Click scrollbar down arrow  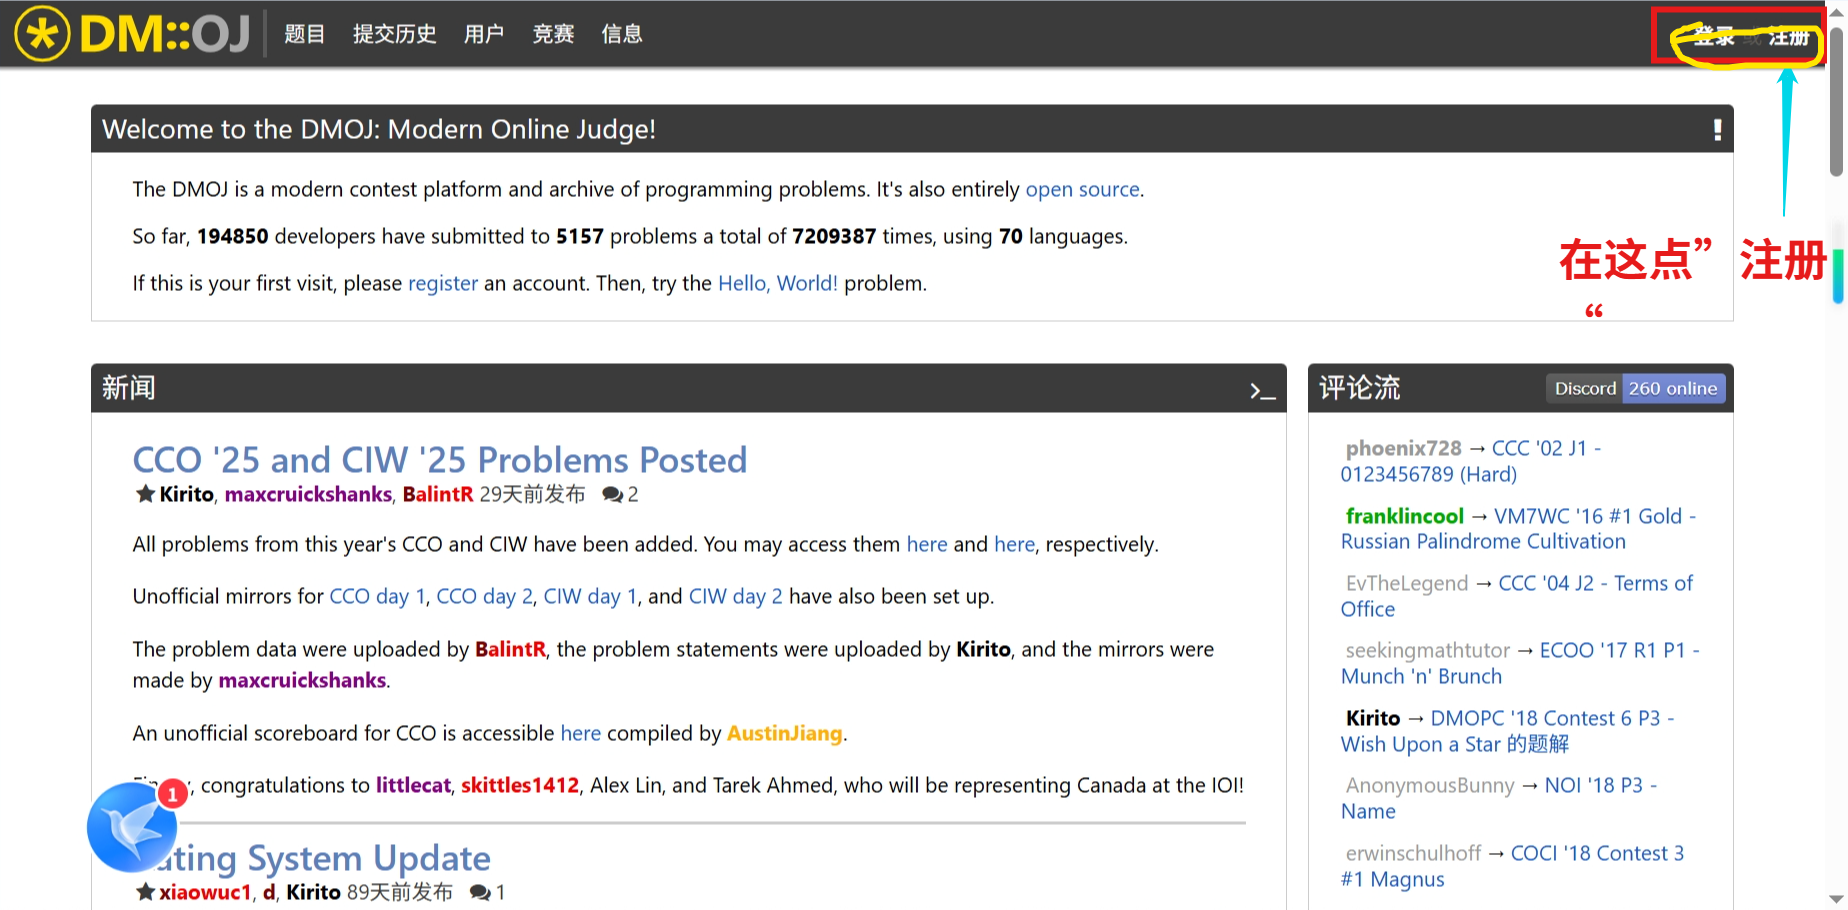(x=1837, y=899)
